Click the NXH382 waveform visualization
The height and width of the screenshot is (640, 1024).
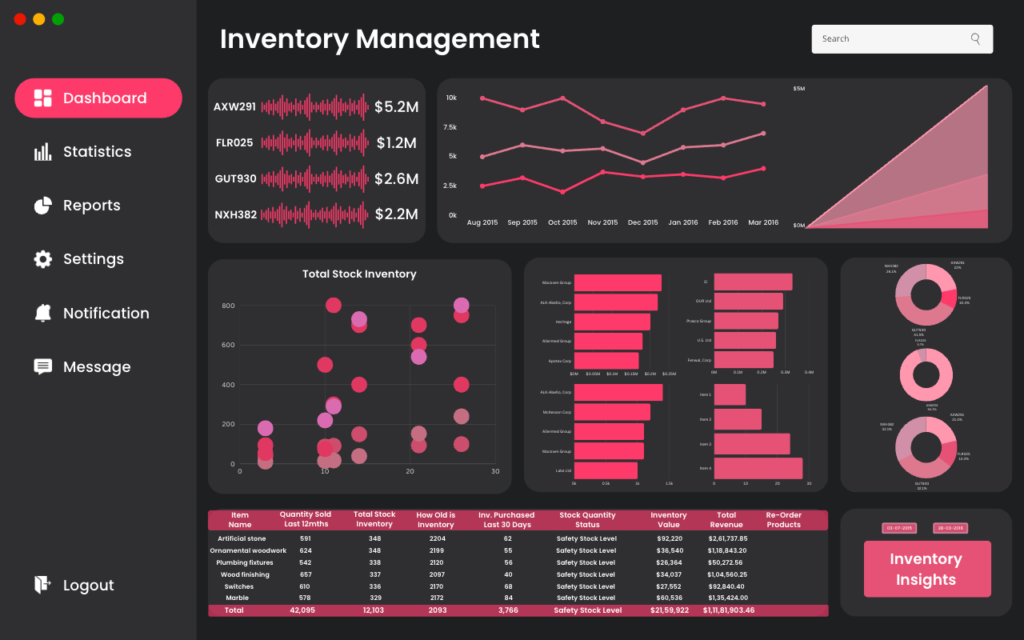pyautogui.click(x=316, y=213)
